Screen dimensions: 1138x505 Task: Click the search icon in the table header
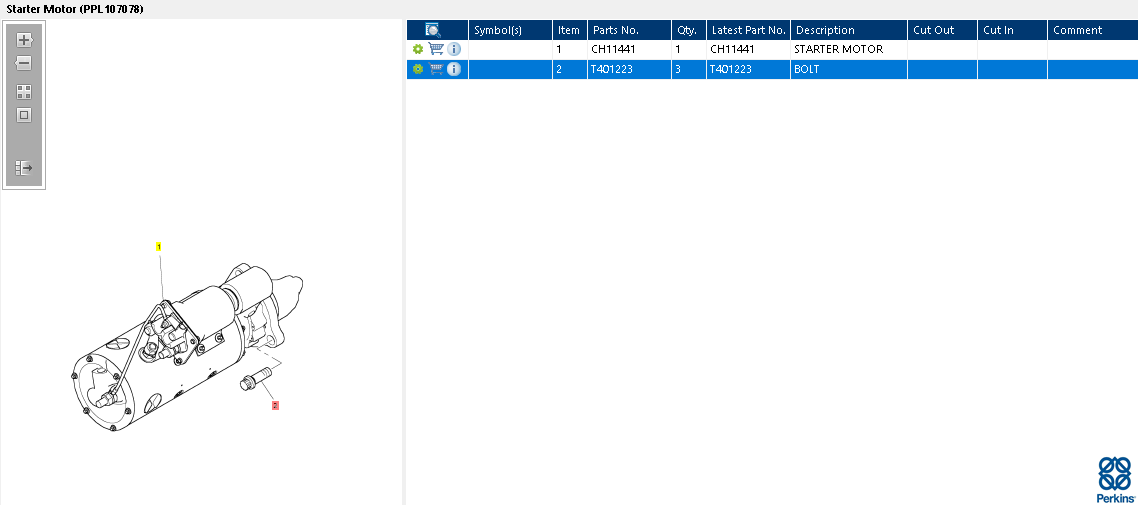click(433, 30)
